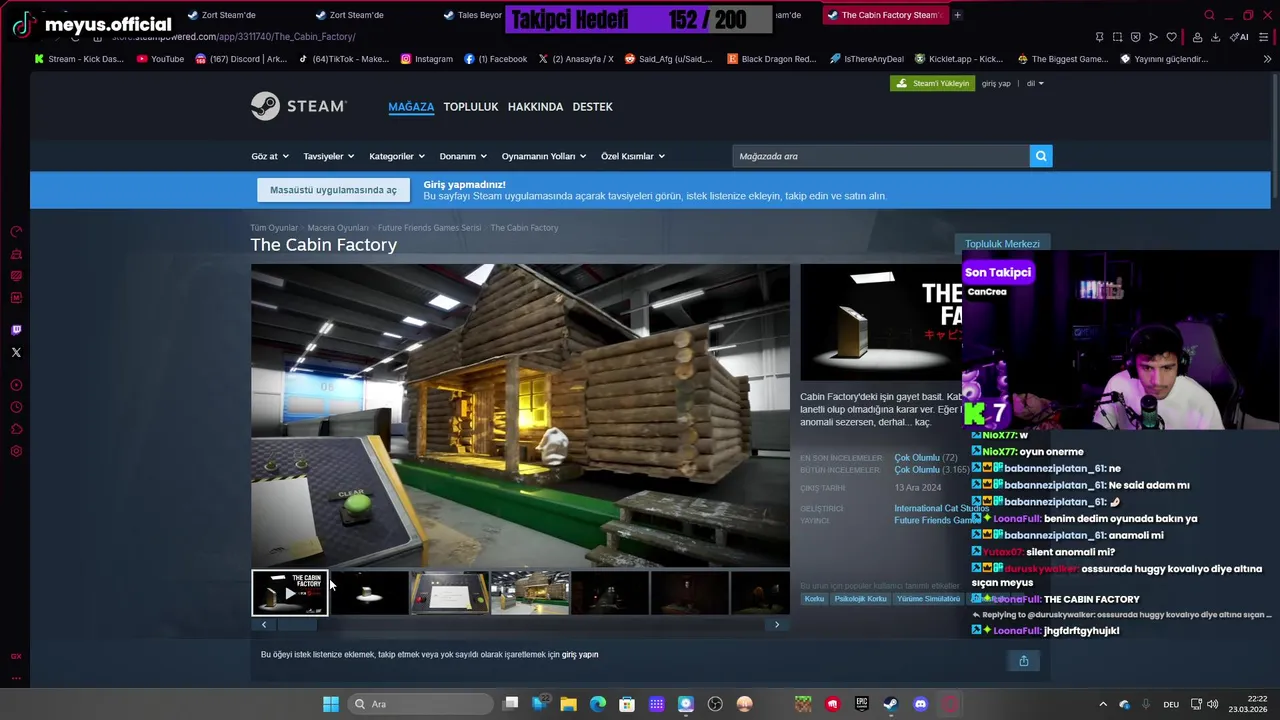Switch to the Tales Beyond browser tab
The height and width of the screenshot is (720, 1280).
pos(475,15)
